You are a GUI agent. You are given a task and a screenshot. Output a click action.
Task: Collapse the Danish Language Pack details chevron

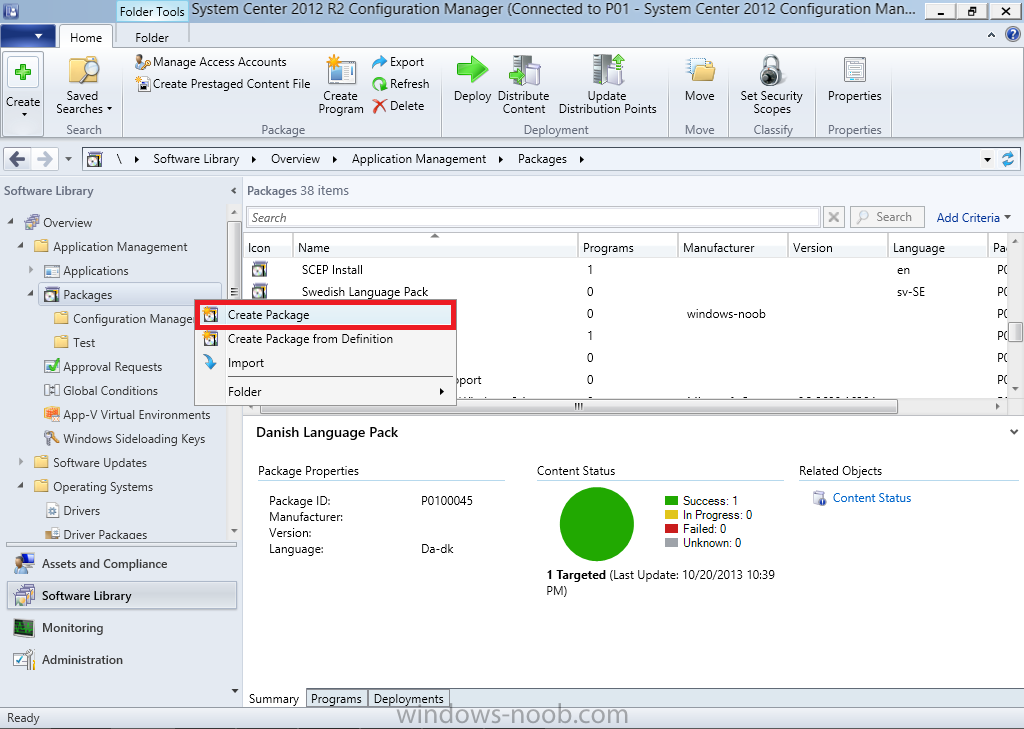pos(1014,432)
